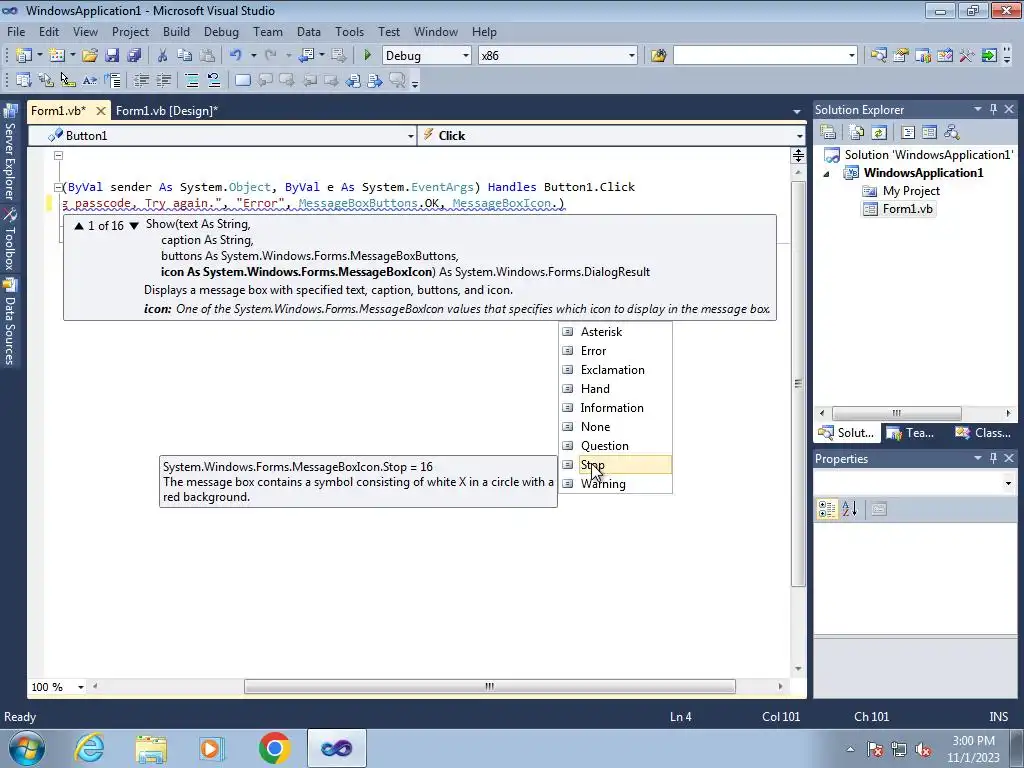Open the File menu
Image resolution: width=1024 pixels, height=768 pixels.
[16, 31]
